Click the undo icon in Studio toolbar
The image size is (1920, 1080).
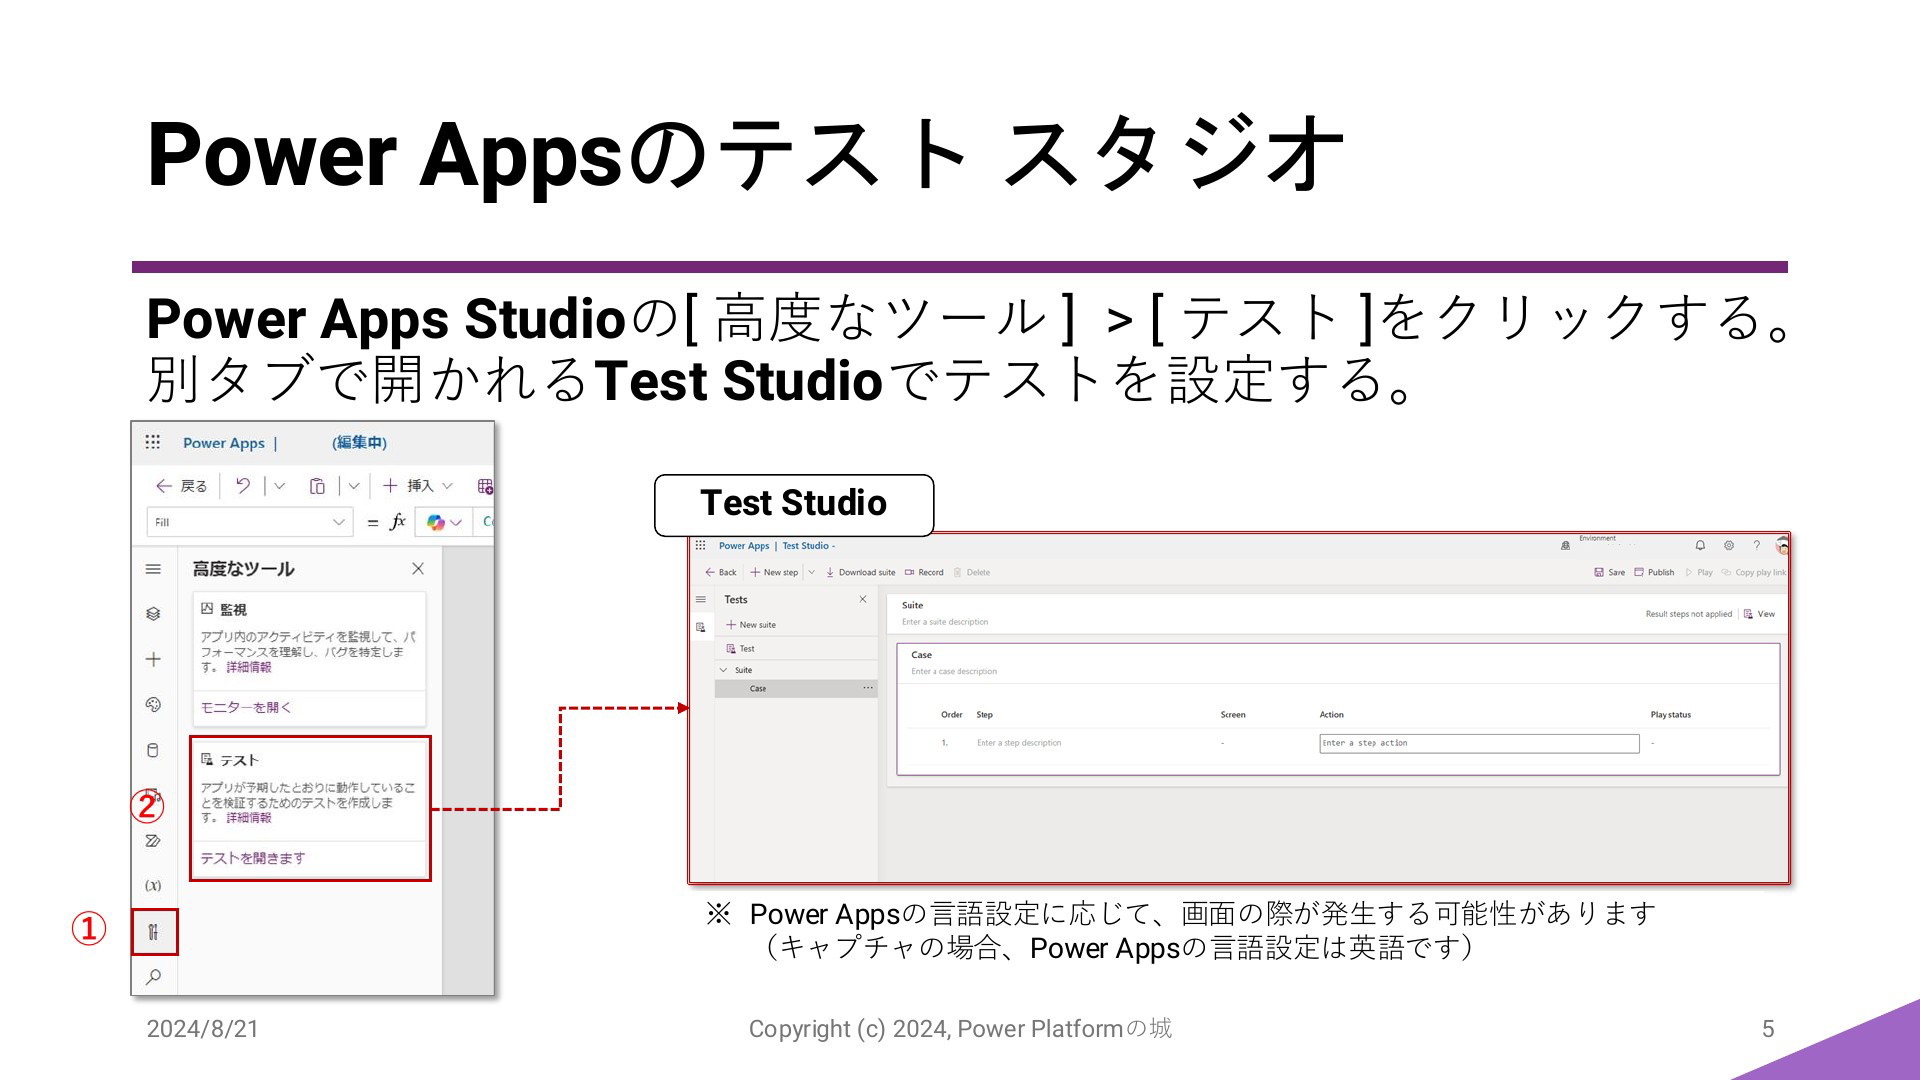(243, 486)
